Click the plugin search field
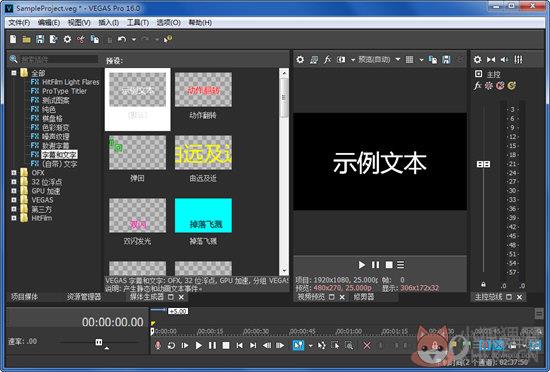The width and height of the screenshot is (550, 372). click(59, 59)
